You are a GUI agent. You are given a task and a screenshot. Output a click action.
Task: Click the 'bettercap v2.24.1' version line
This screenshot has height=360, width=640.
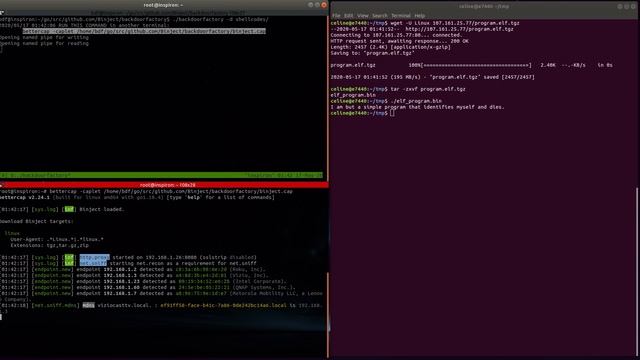point(137,197)
